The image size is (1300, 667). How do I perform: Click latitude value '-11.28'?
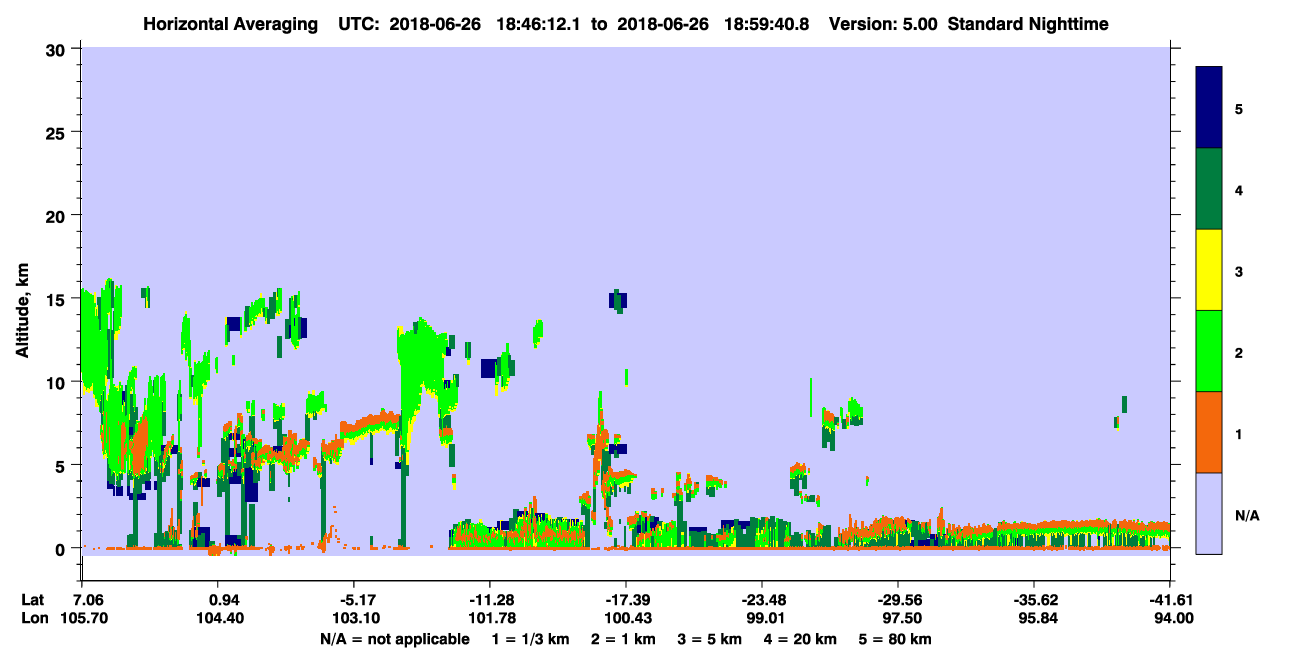click(x=489, y=600)
